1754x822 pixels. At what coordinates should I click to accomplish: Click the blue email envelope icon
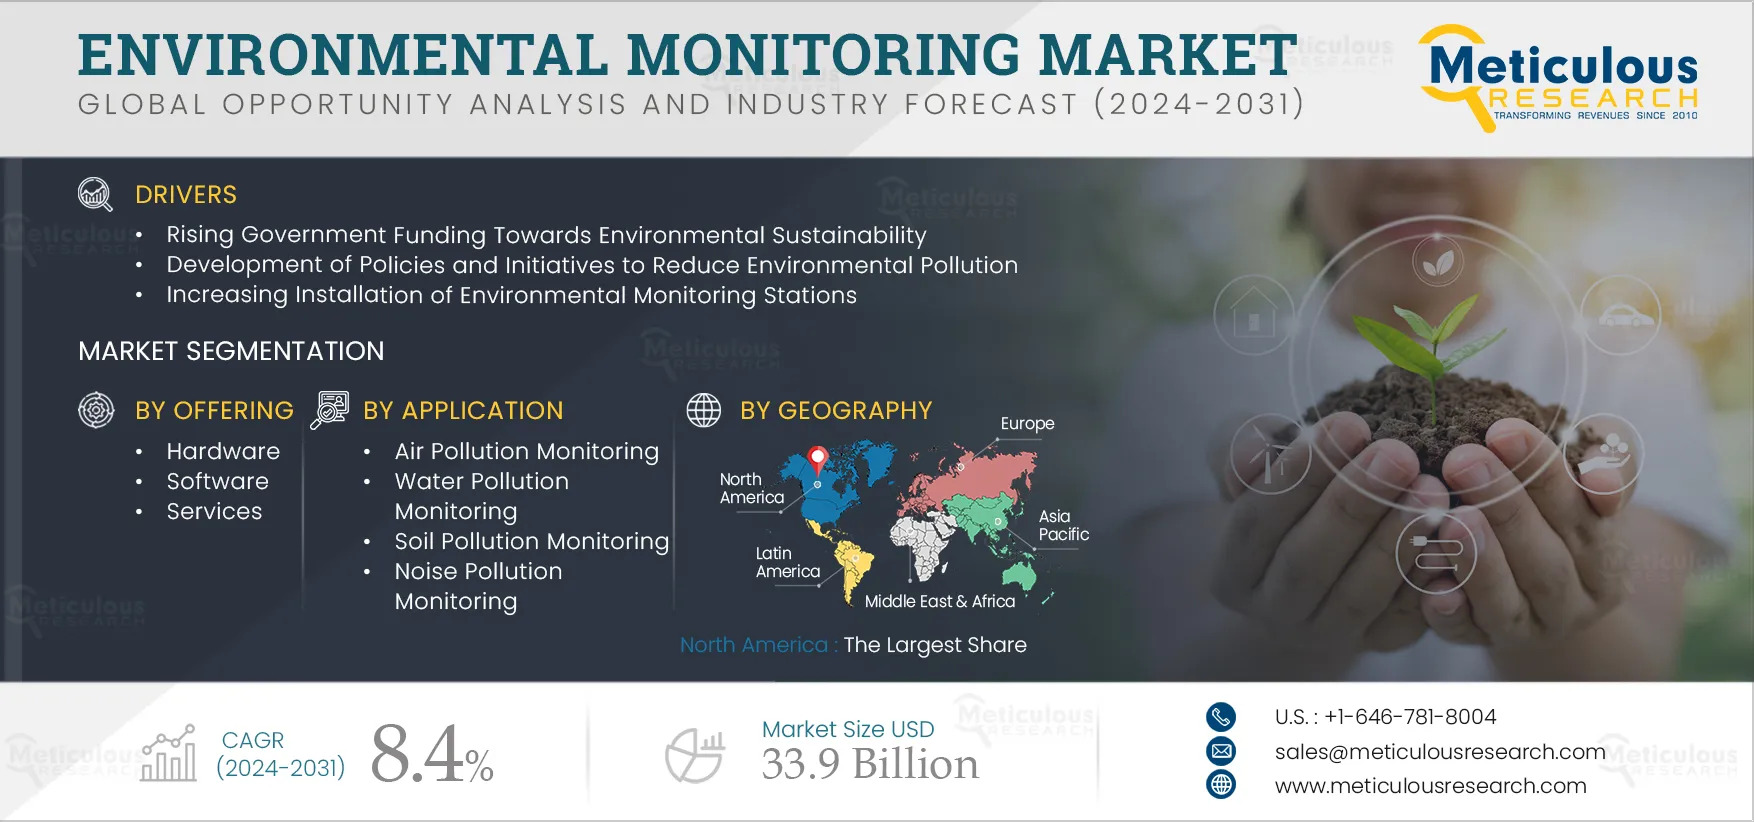point(1221,751)
